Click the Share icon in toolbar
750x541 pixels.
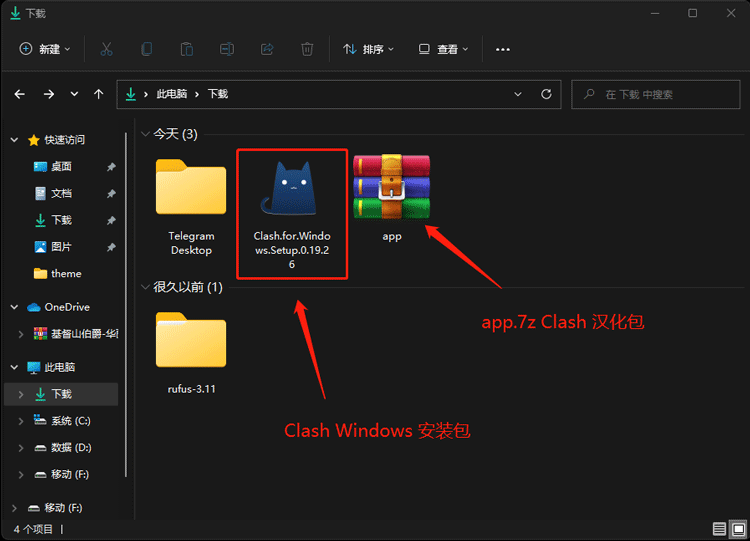pos(267,49)
